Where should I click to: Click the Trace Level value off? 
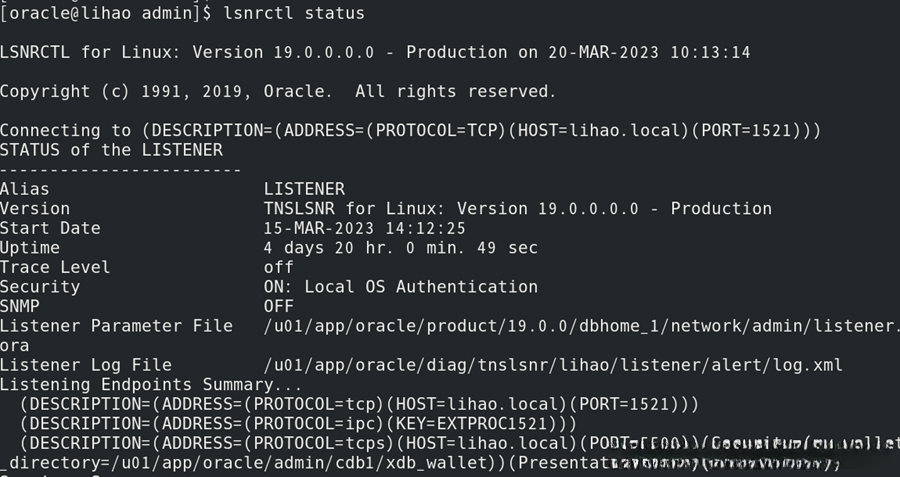(278, 267)
